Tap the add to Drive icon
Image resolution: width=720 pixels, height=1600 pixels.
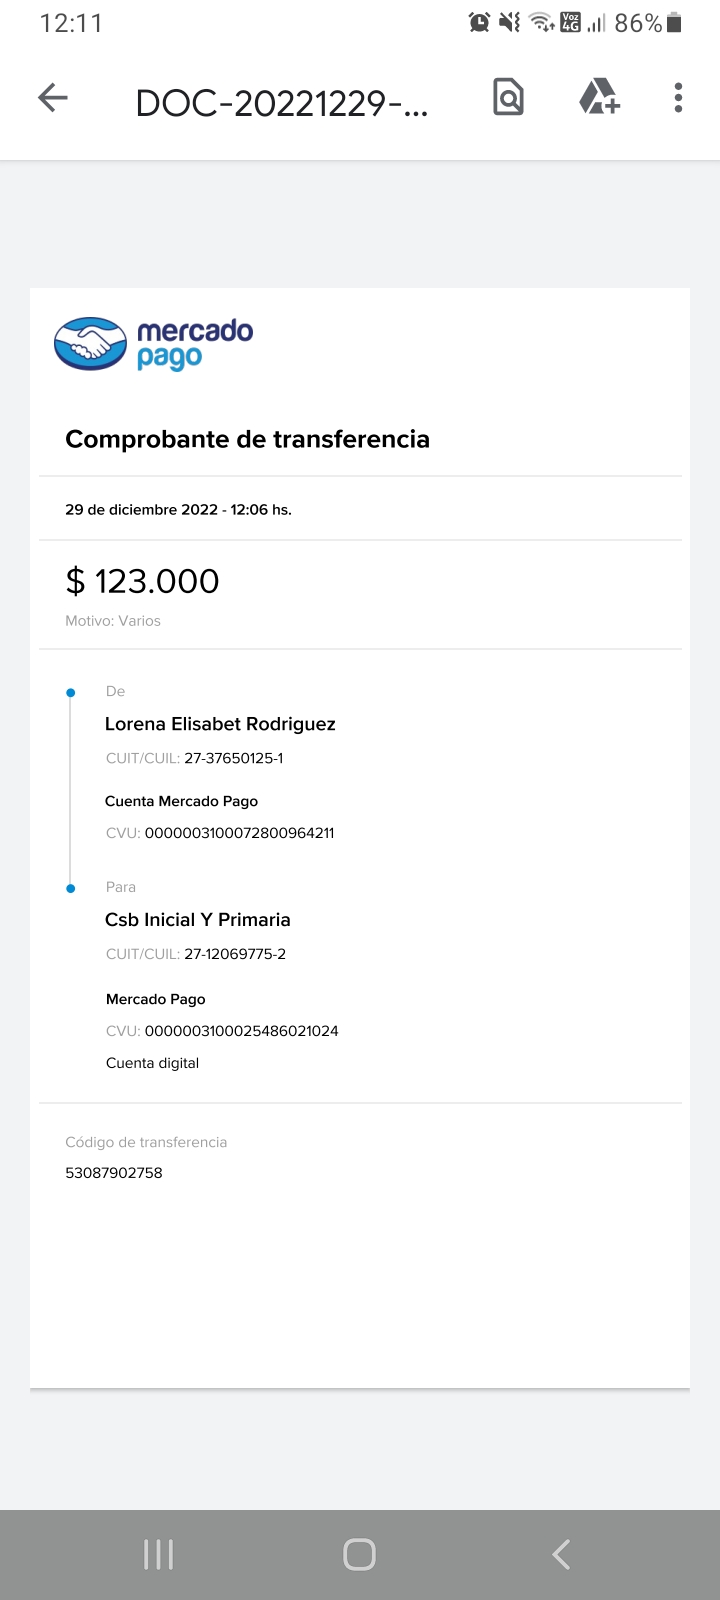coord(598,97)
